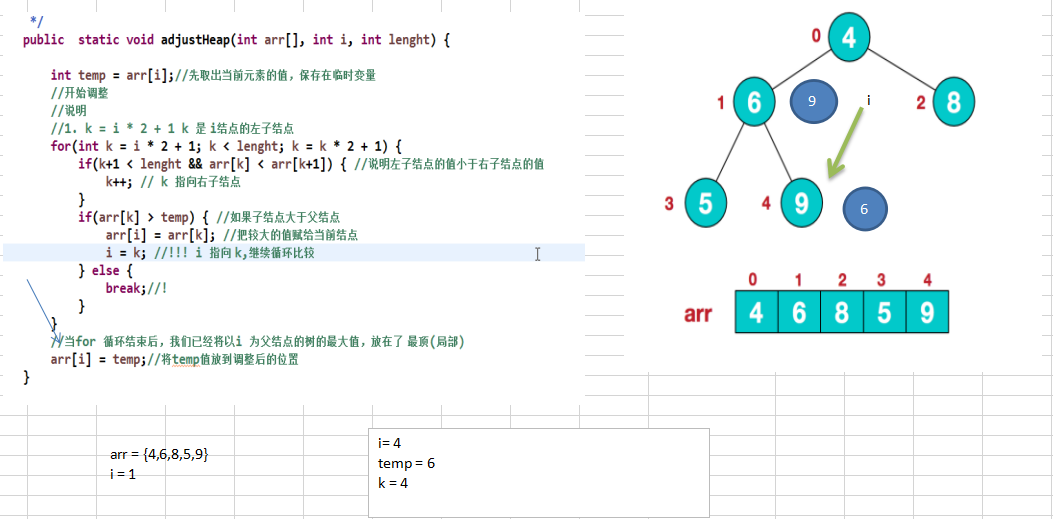Click the arr array cell containing 4
This screenshot has height=519, width=1053.
756,312
